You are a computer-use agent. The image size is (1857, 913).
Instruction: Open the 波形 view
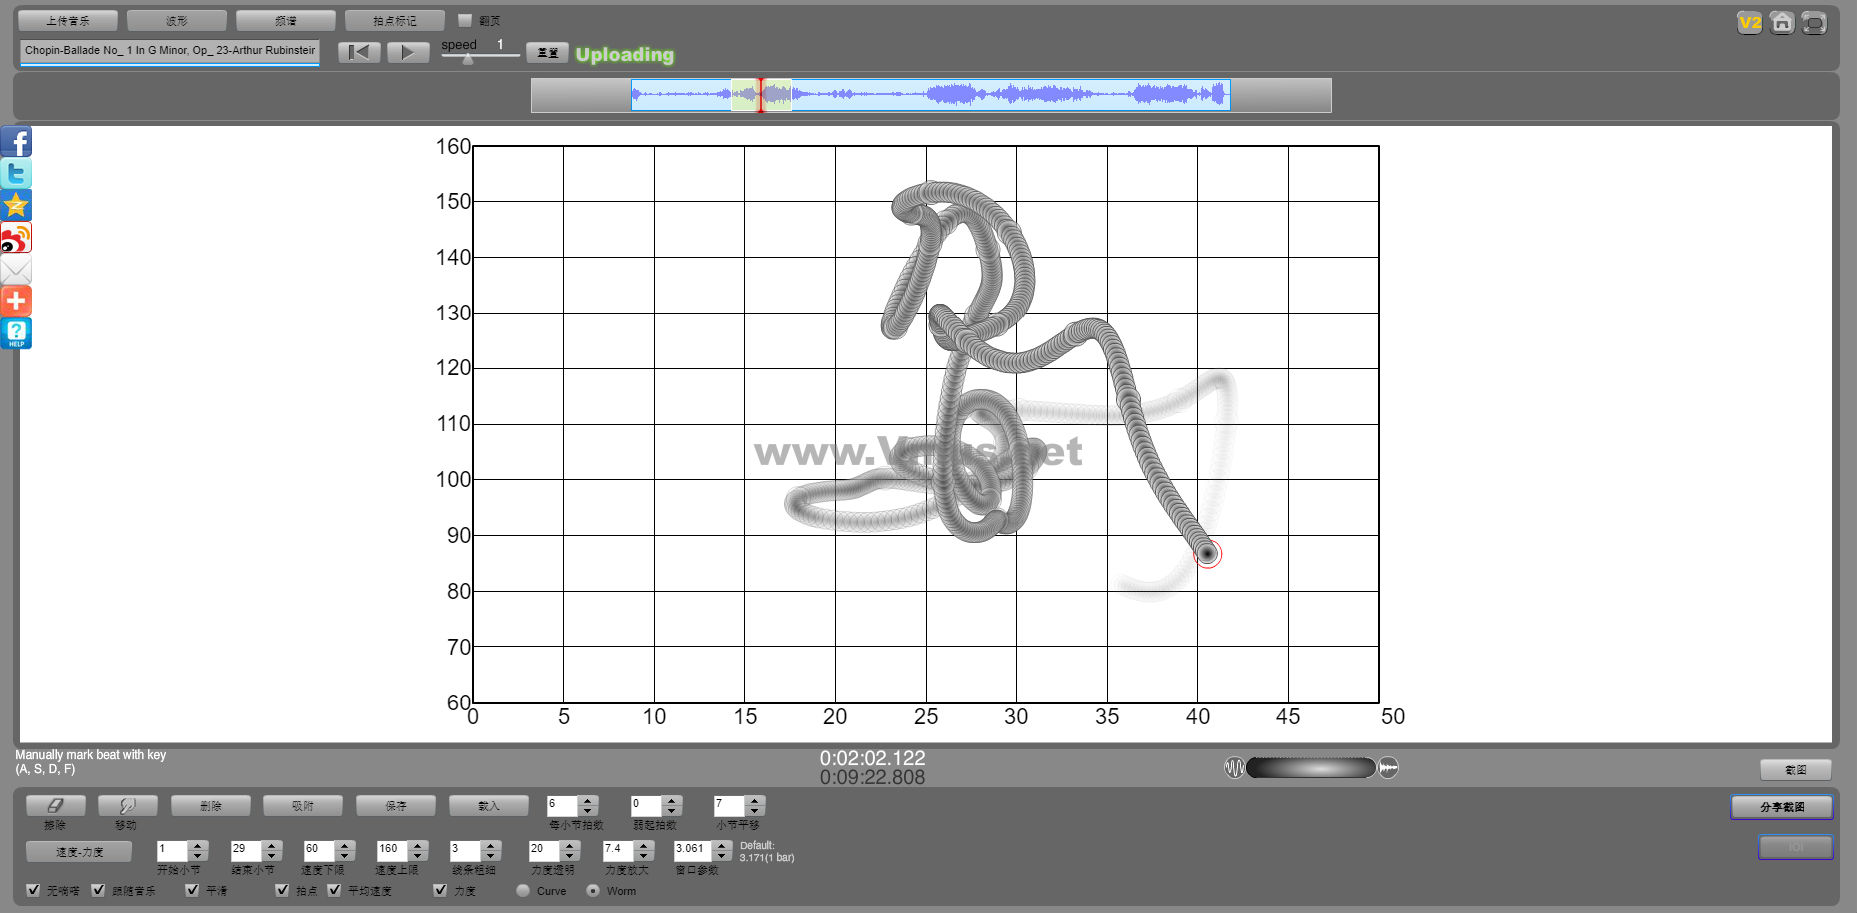(x=177, y=20)
